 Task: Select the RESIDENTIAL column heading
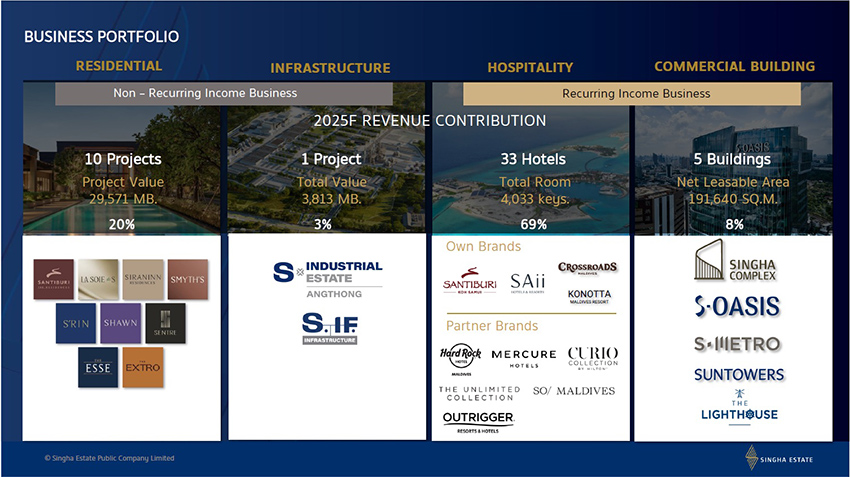[x=118, y=66]
